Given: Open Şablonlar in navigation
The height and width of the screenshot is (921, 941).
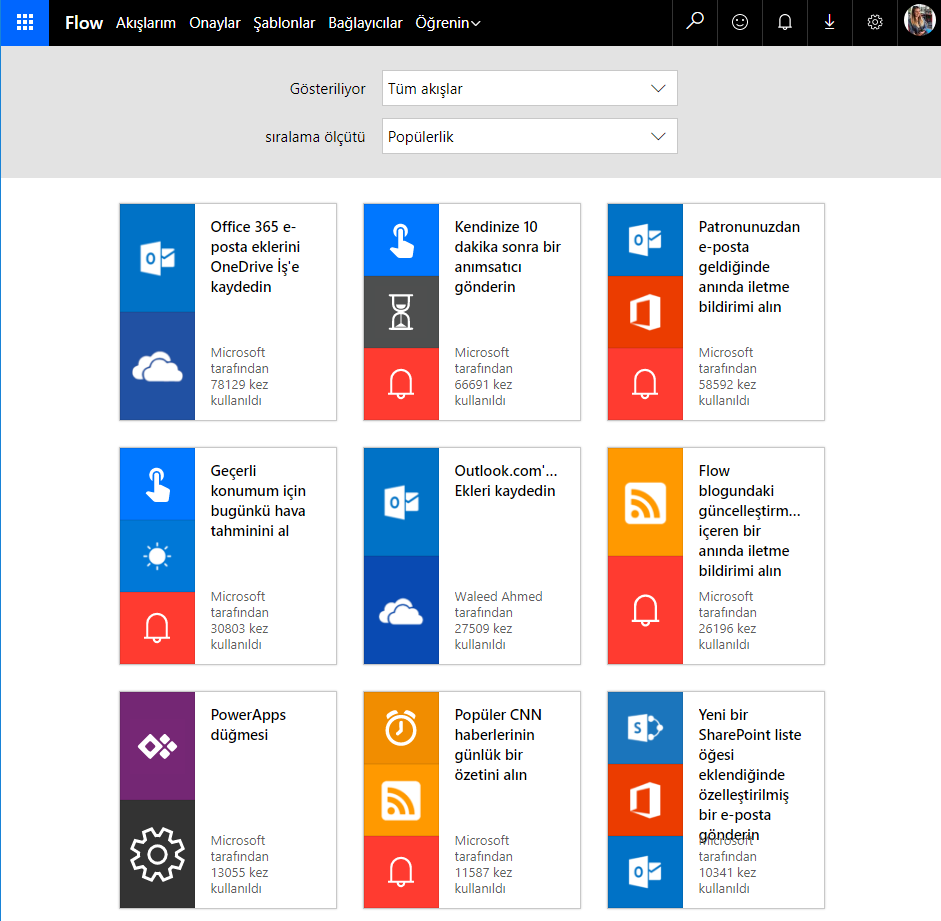Looking at the screenshot, I should pyautogui.click(x=284, y=23).
